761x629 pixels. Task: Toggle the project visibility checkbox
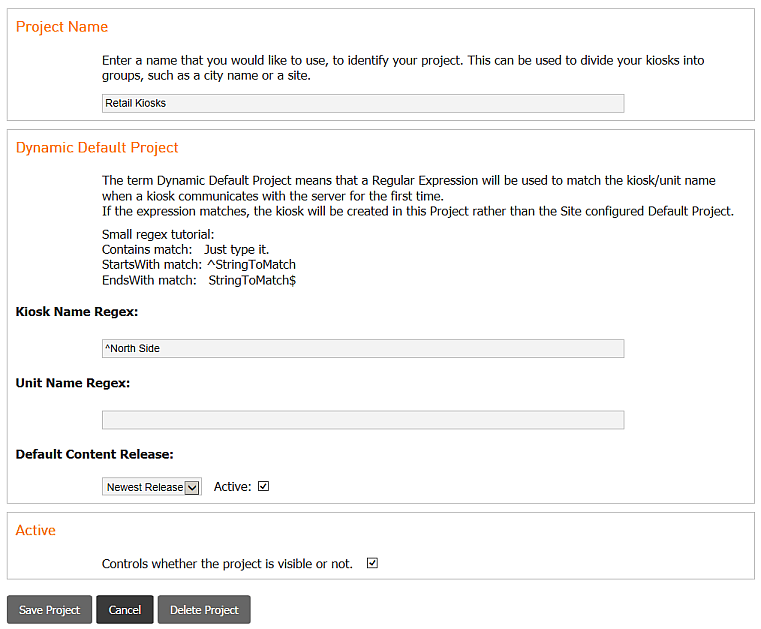(x=372, y=563)
